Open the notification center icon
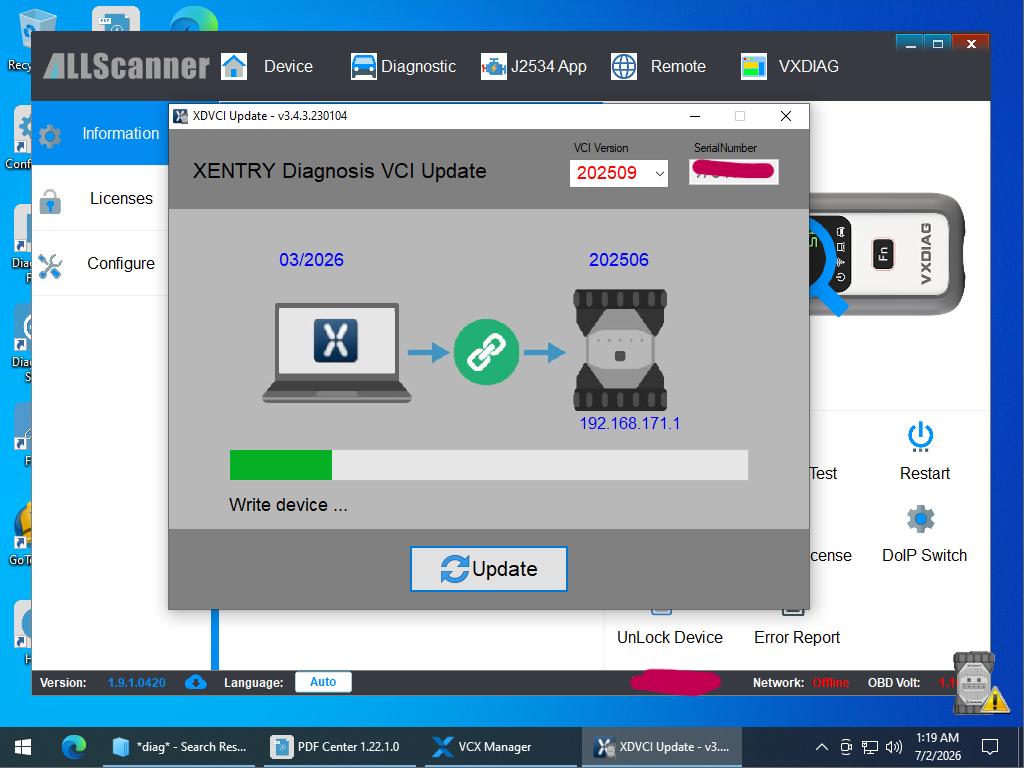The width and height of the screenshot is (1024, 768). click(990, 746)
